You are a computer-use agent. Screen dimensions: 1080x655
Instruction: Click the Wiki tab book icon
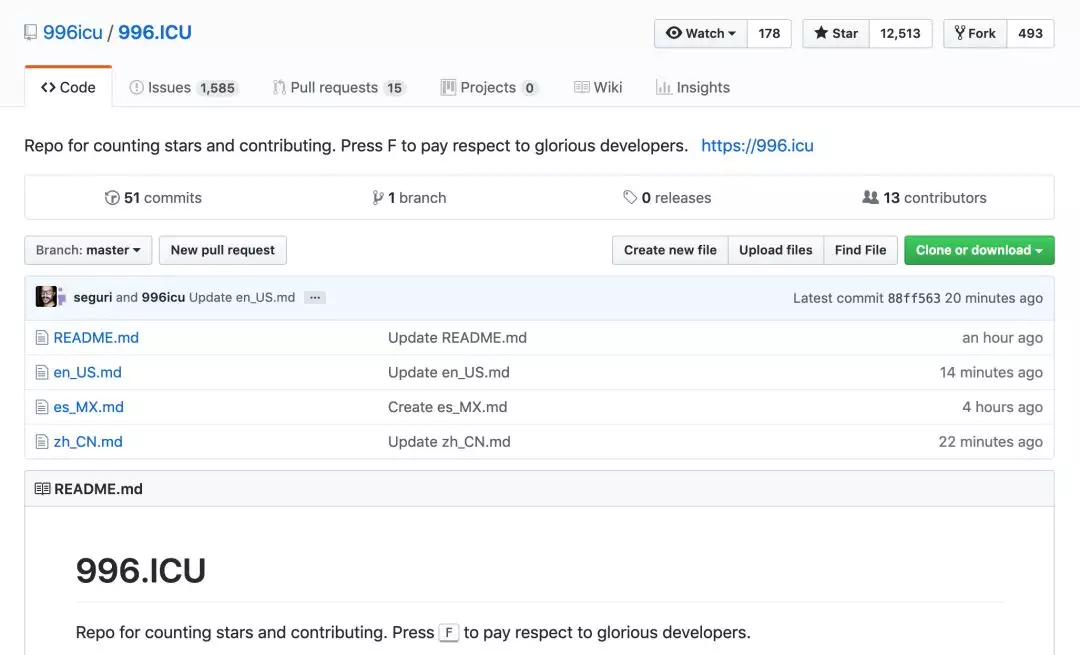click(581, 87)
